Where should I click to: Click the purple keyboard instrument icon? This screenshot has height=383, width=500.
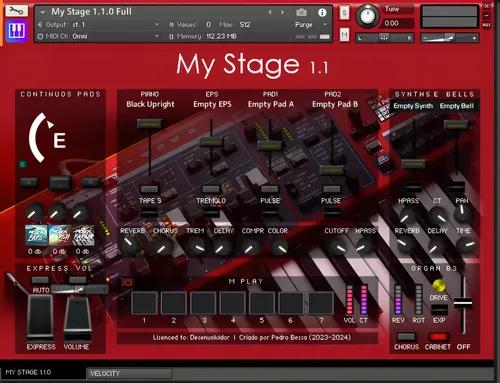tap(16, 31)
